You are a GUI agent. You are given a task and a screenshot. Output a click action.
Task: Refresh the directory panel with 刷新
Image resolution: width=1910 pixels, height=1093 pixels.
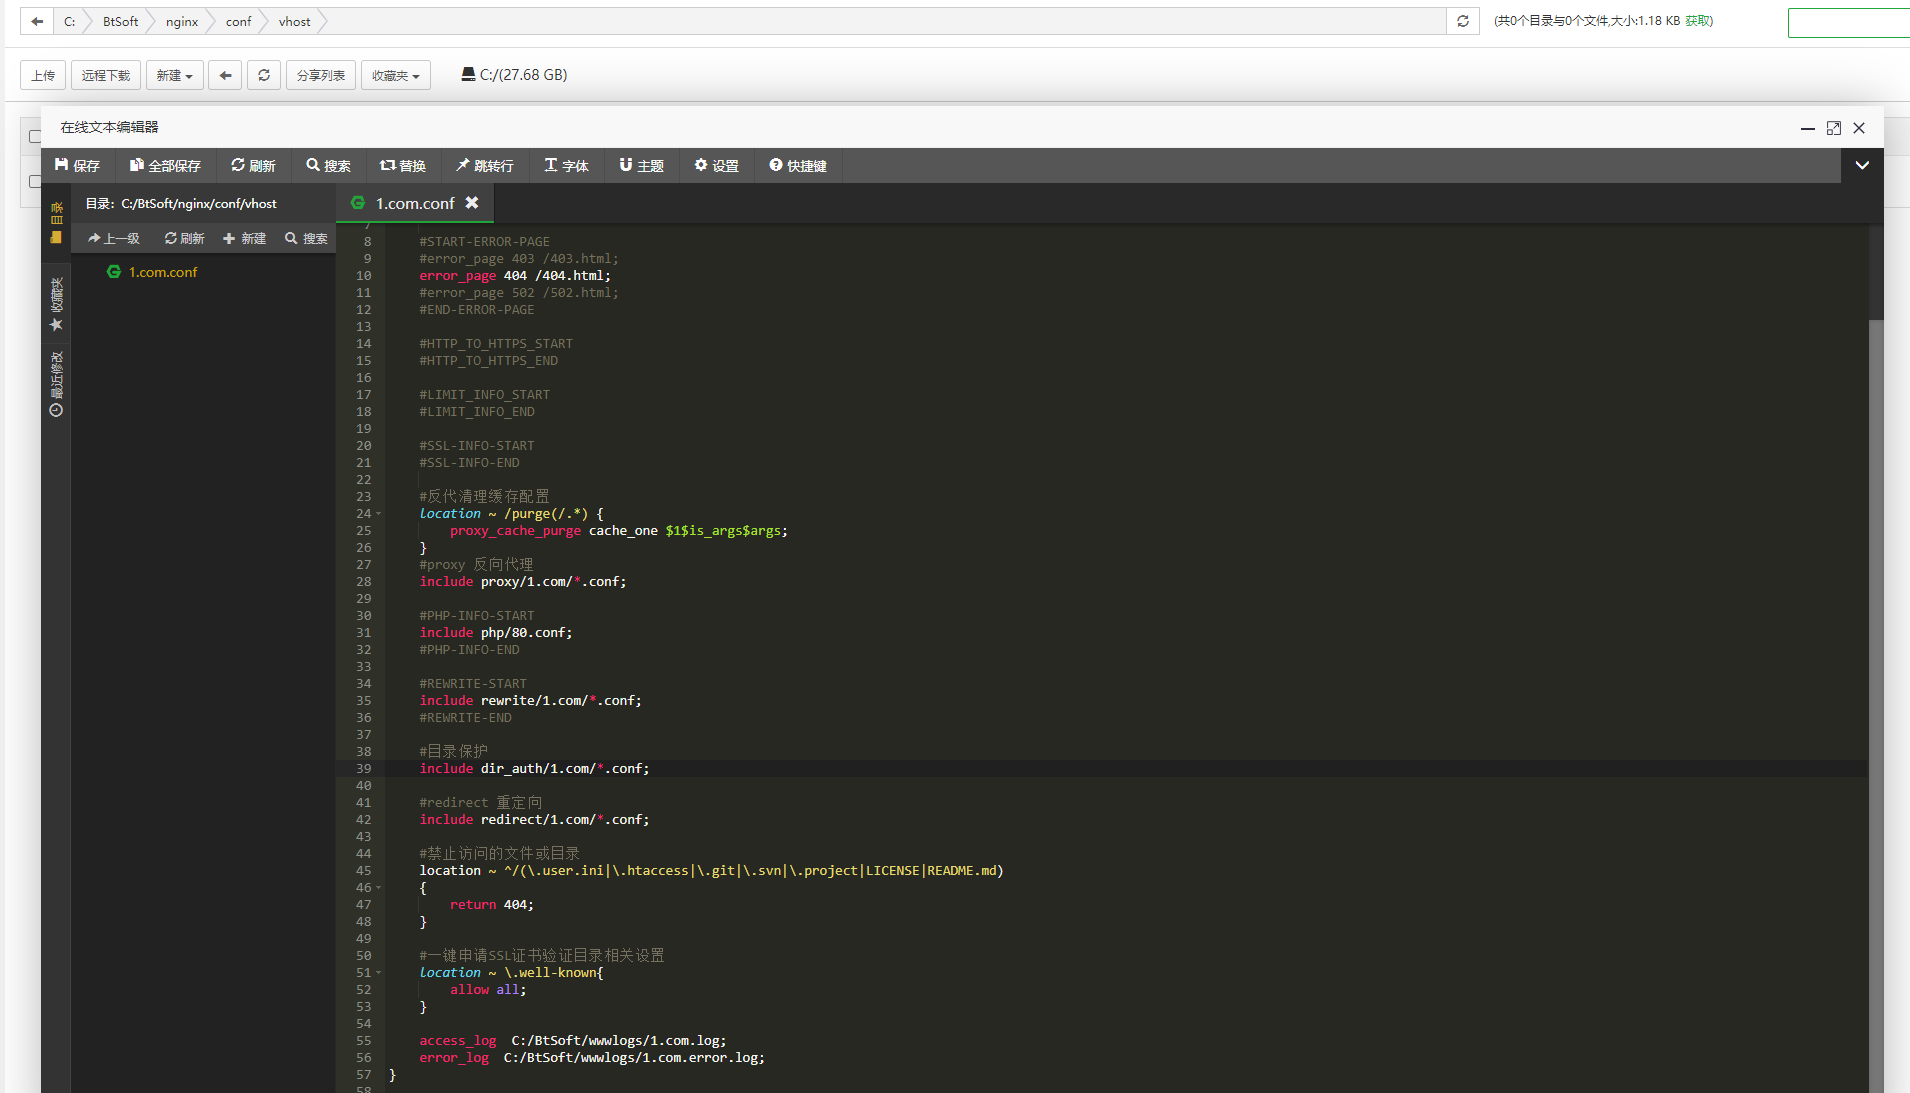point(185,238)
